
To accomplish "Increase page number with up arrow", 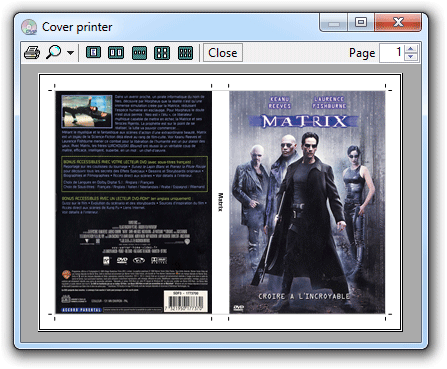I will pyautogui.click(x=411, y=49).
